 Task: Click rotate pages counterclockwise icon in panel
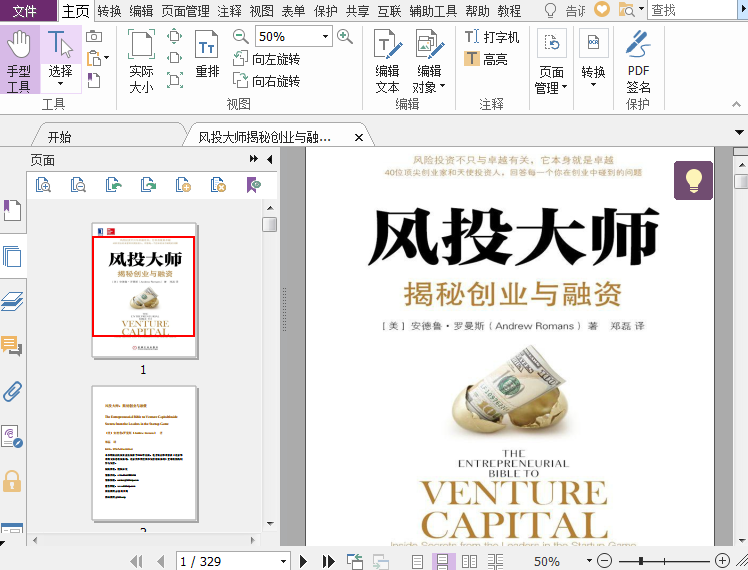point(114,184)
